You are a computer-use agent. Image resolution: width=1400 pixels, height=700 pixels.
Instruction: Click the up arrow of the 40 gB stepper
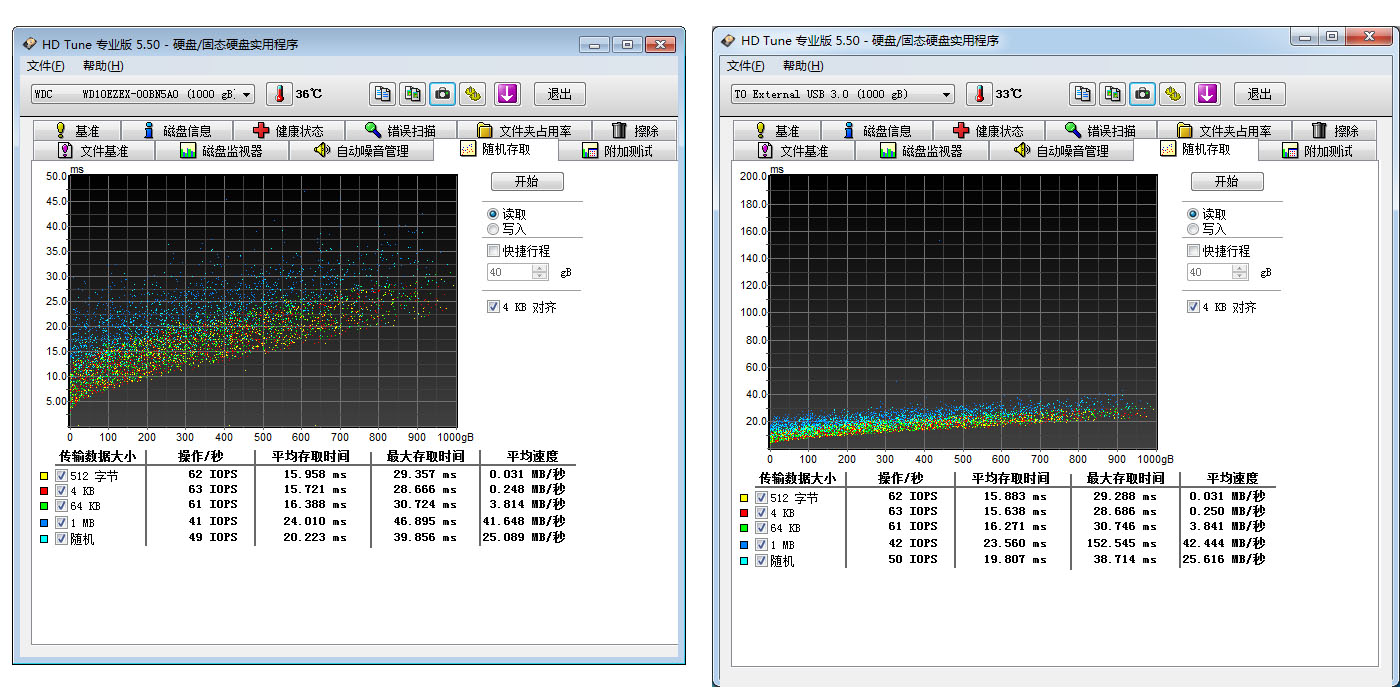coord(539,265)
